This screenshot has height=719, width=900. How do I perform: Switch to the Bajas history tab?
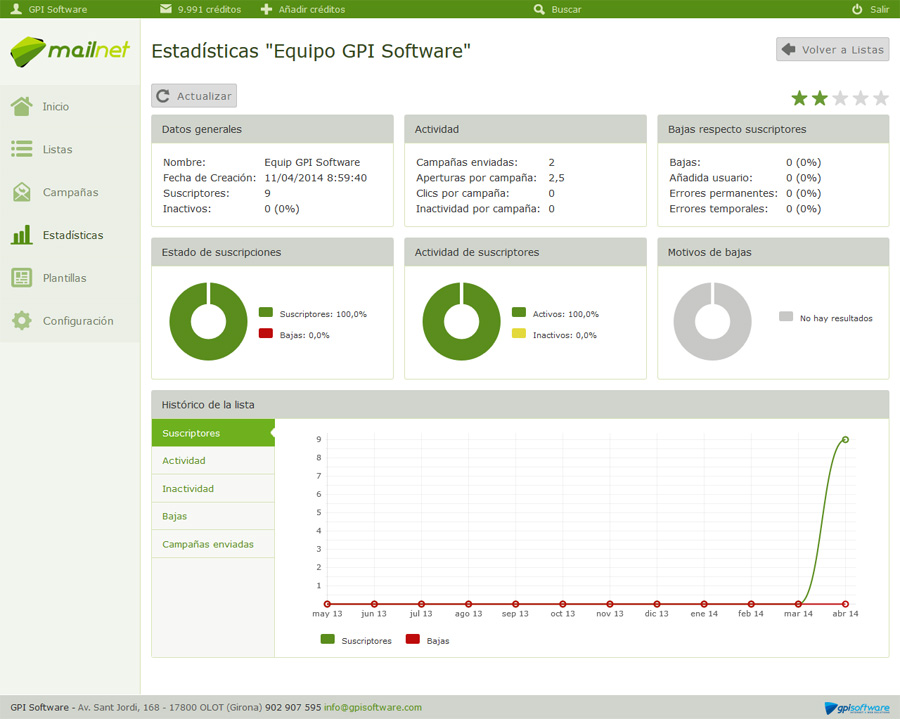213,516
